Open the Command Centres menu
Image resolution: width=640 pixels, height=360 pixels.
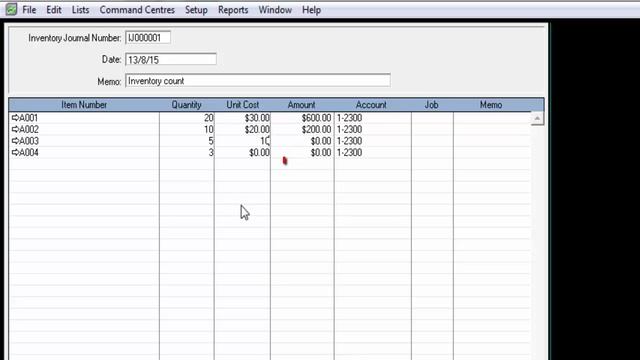point(137,10)
